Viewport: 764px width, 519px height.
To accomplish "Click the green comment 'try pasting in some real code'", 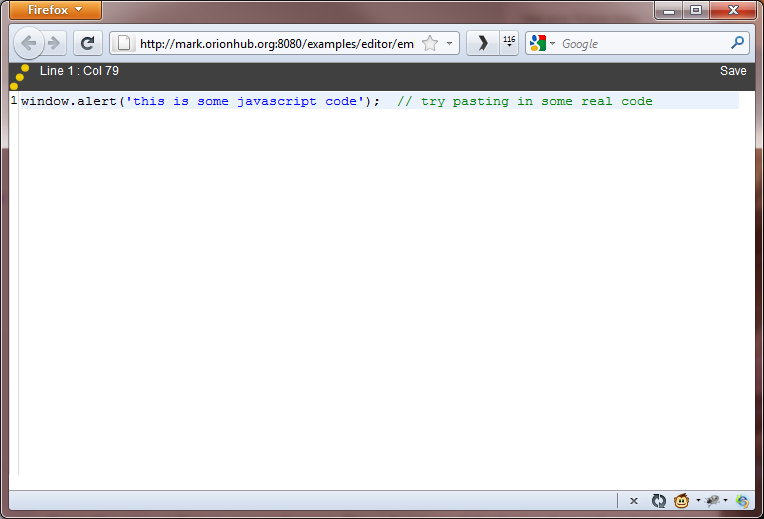I will click(536, 101).
